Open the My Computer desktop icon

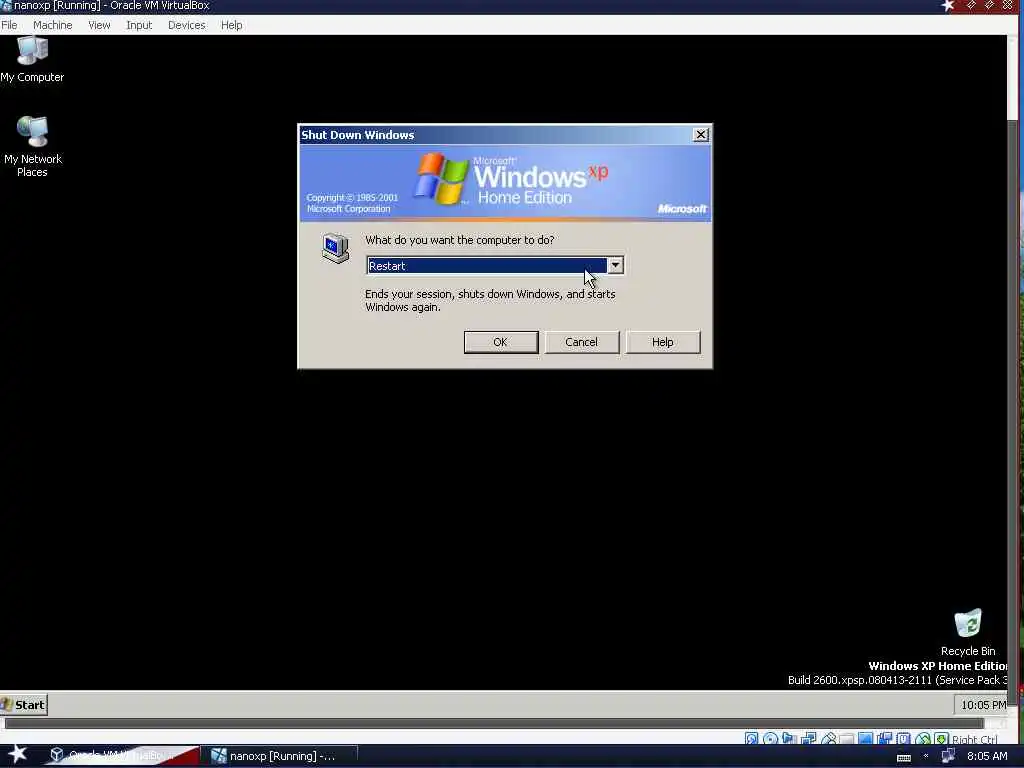coord(32,60)
